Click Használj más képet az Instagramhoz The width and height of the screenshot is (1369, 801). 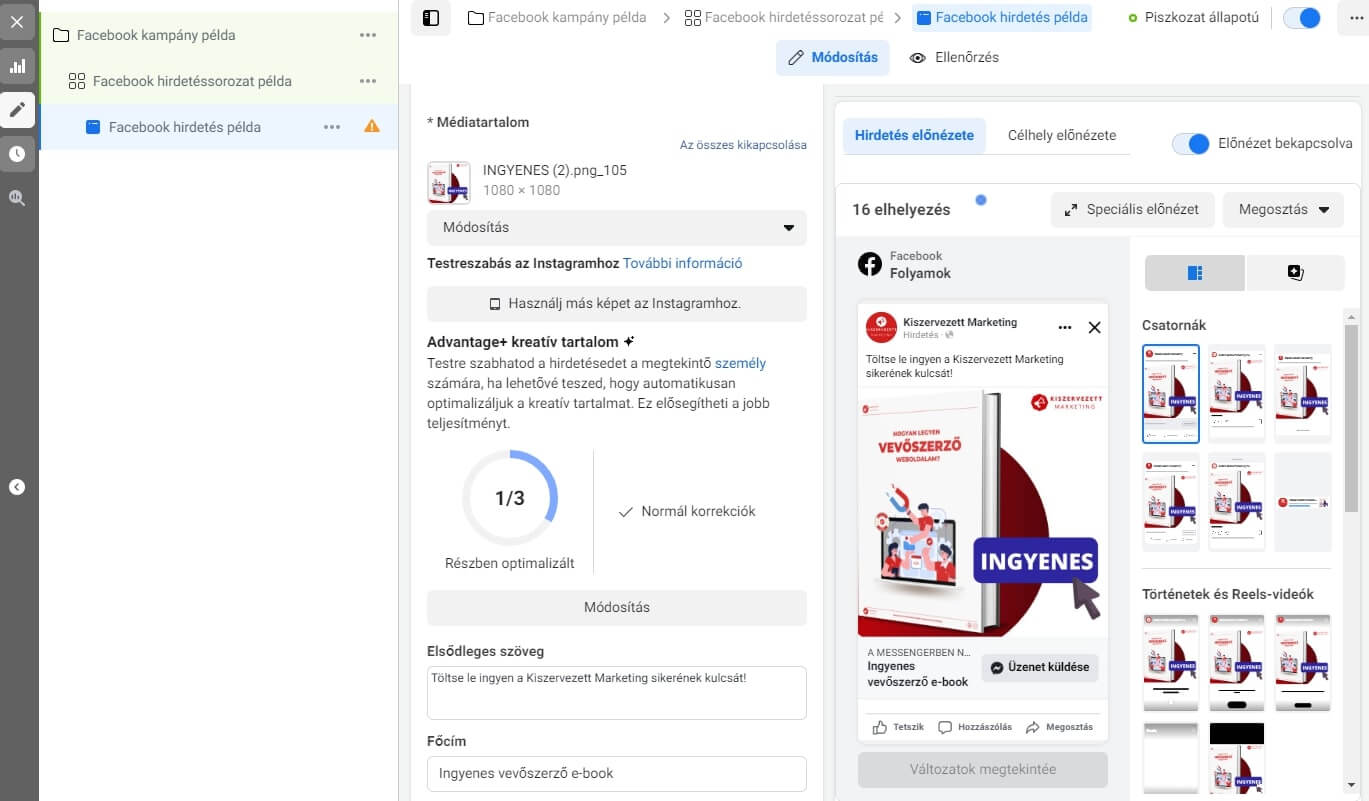pos(617,304)
